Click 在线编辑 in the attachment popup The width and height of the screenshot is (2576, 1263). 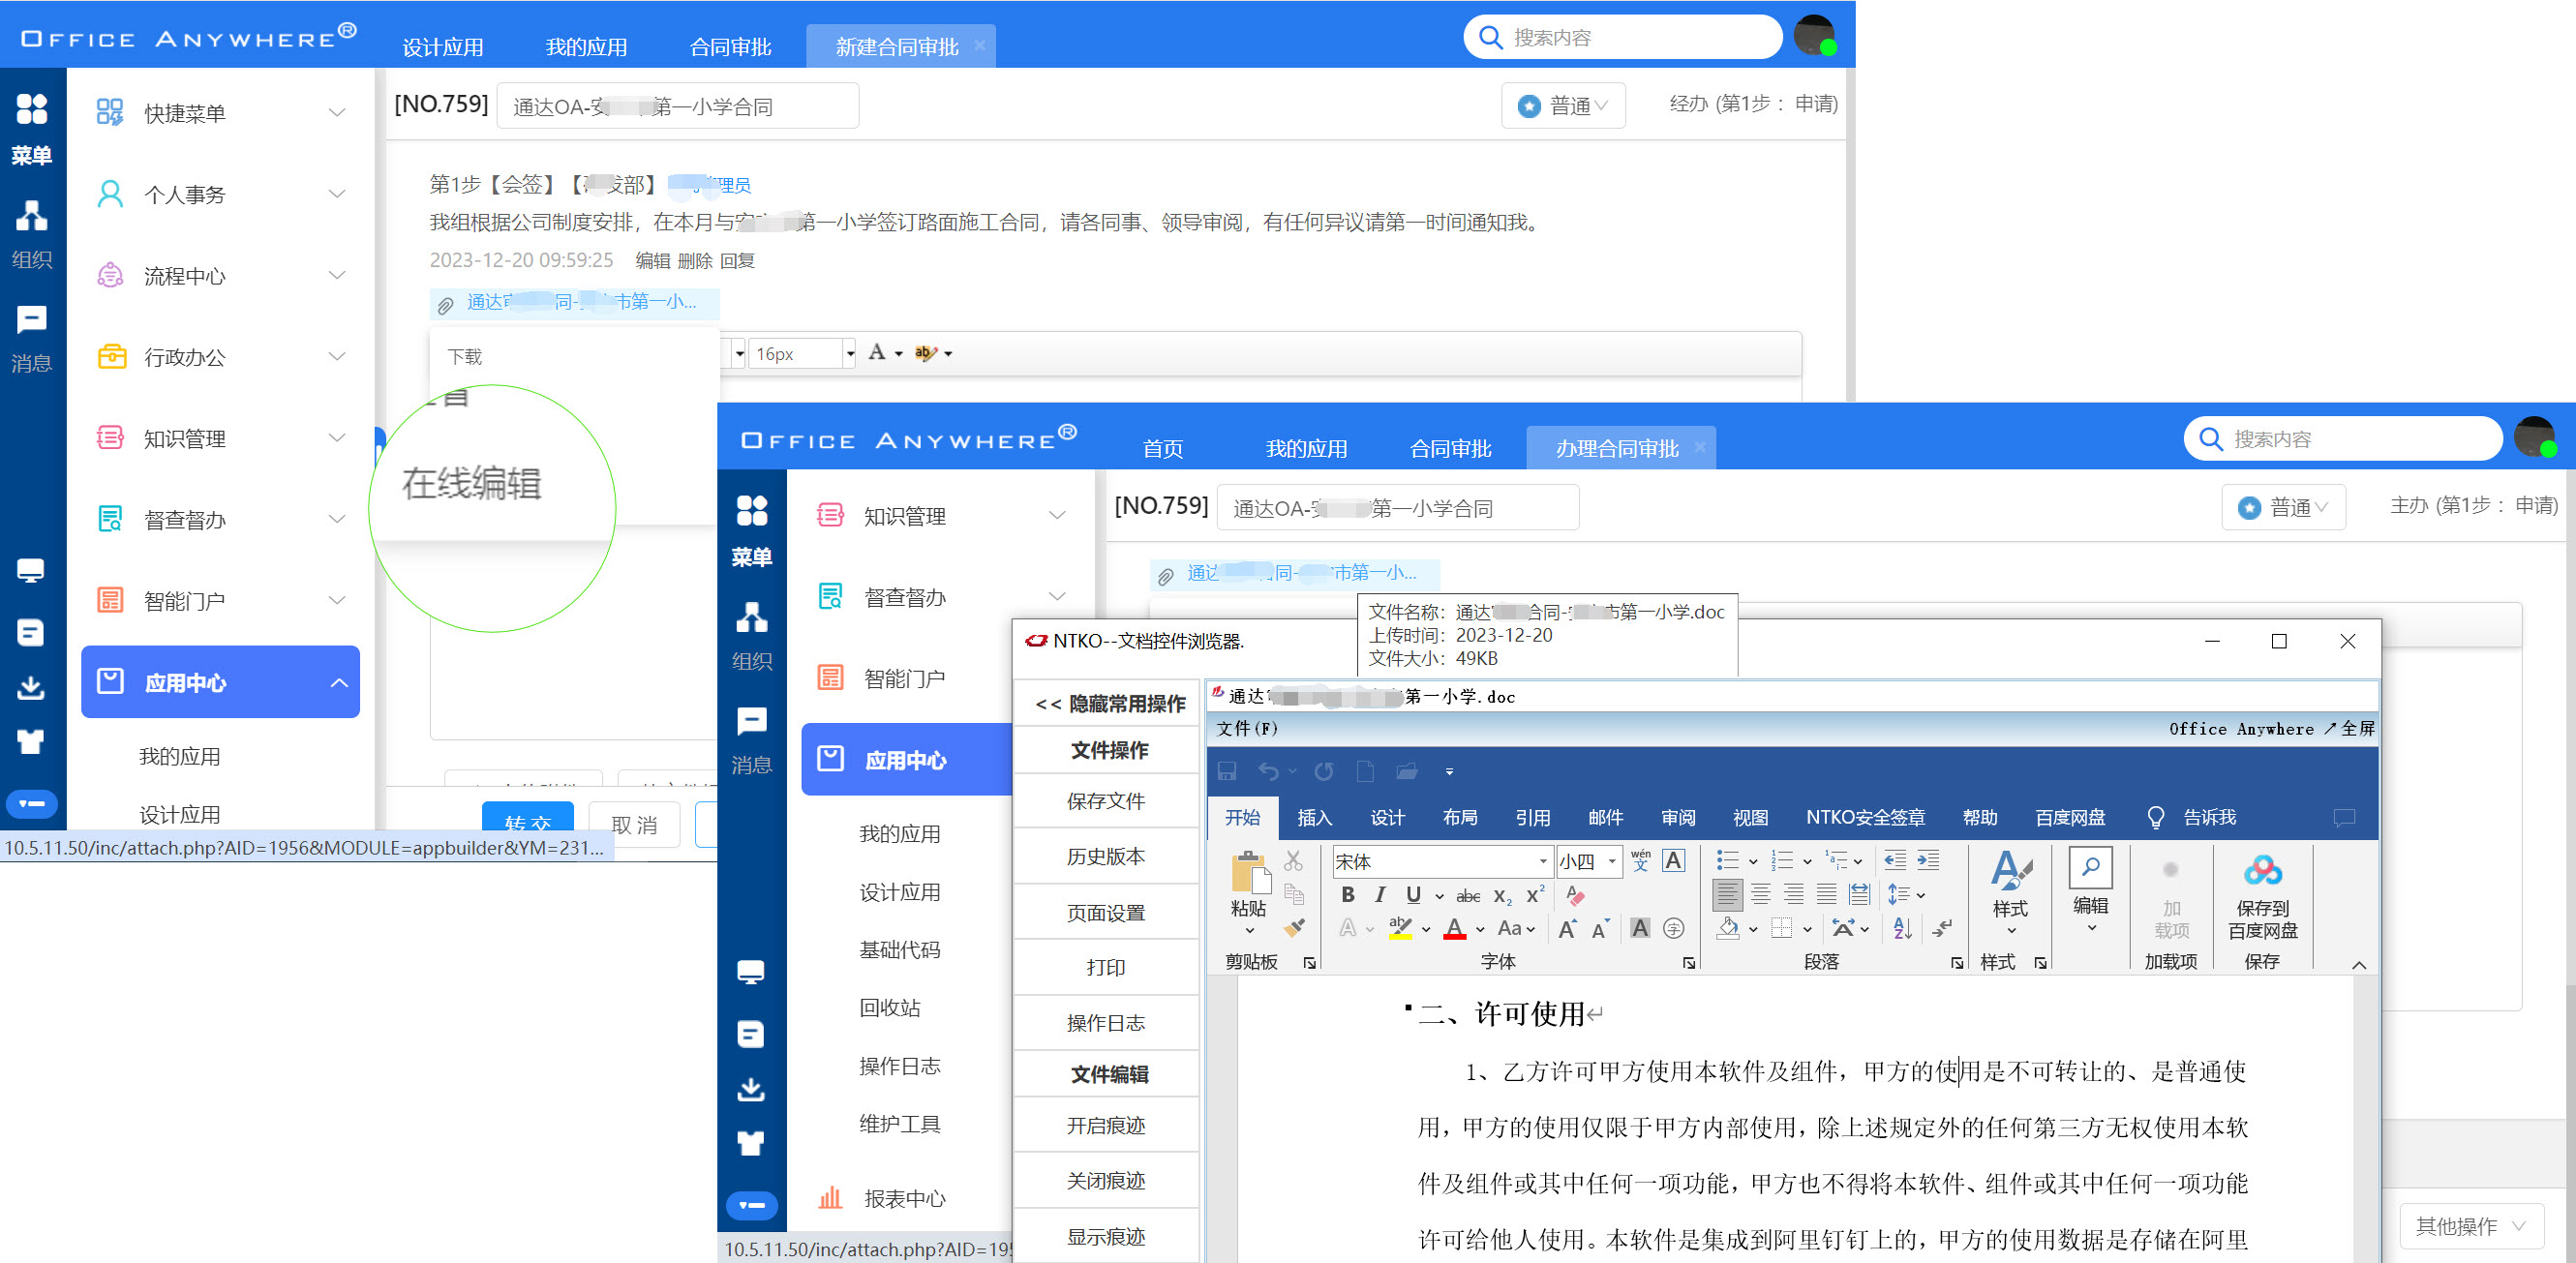coord(472,483)
